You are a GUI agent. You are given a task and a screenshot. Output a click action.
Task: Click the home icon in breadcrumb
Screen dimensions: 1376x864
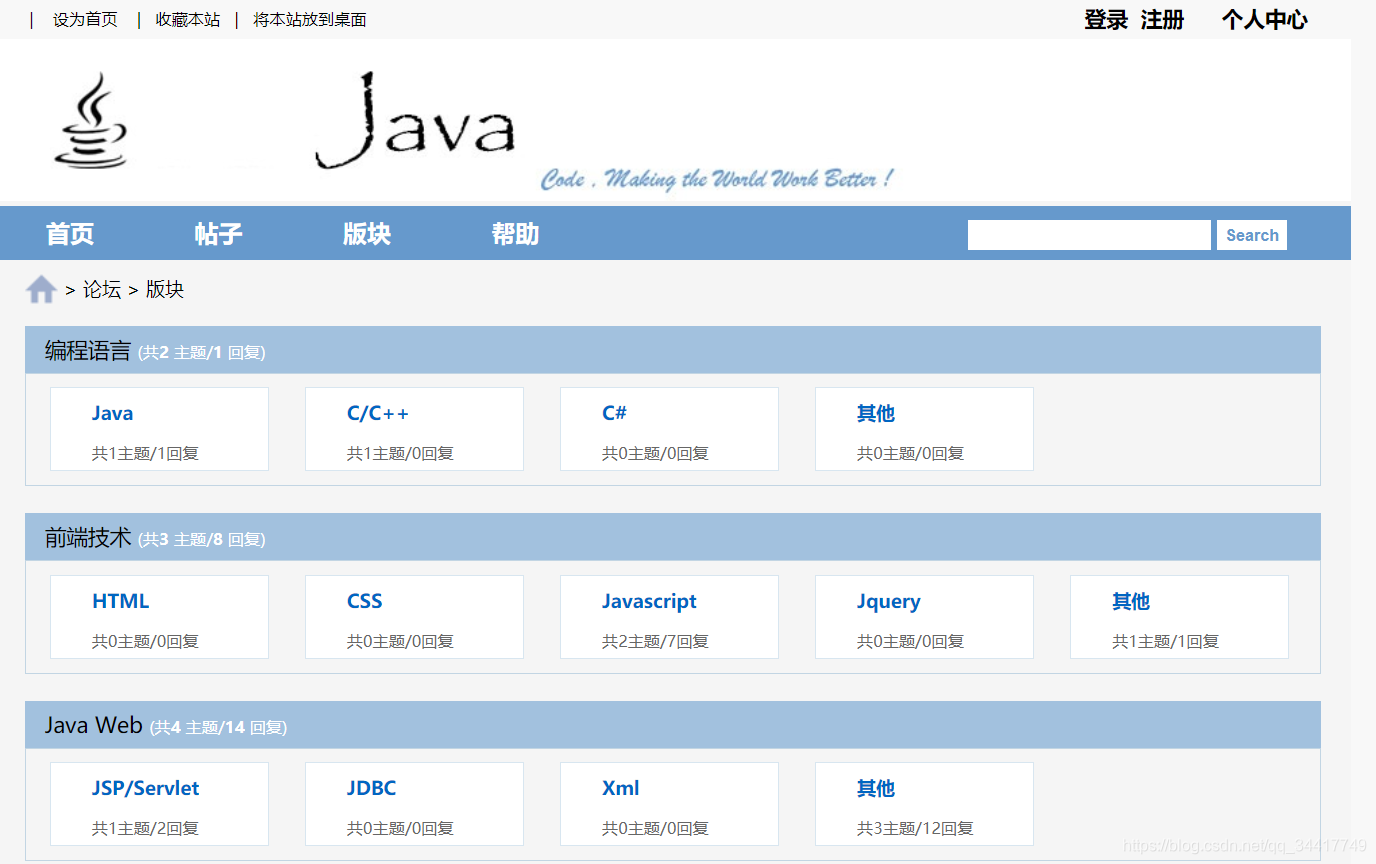point(41,290)
